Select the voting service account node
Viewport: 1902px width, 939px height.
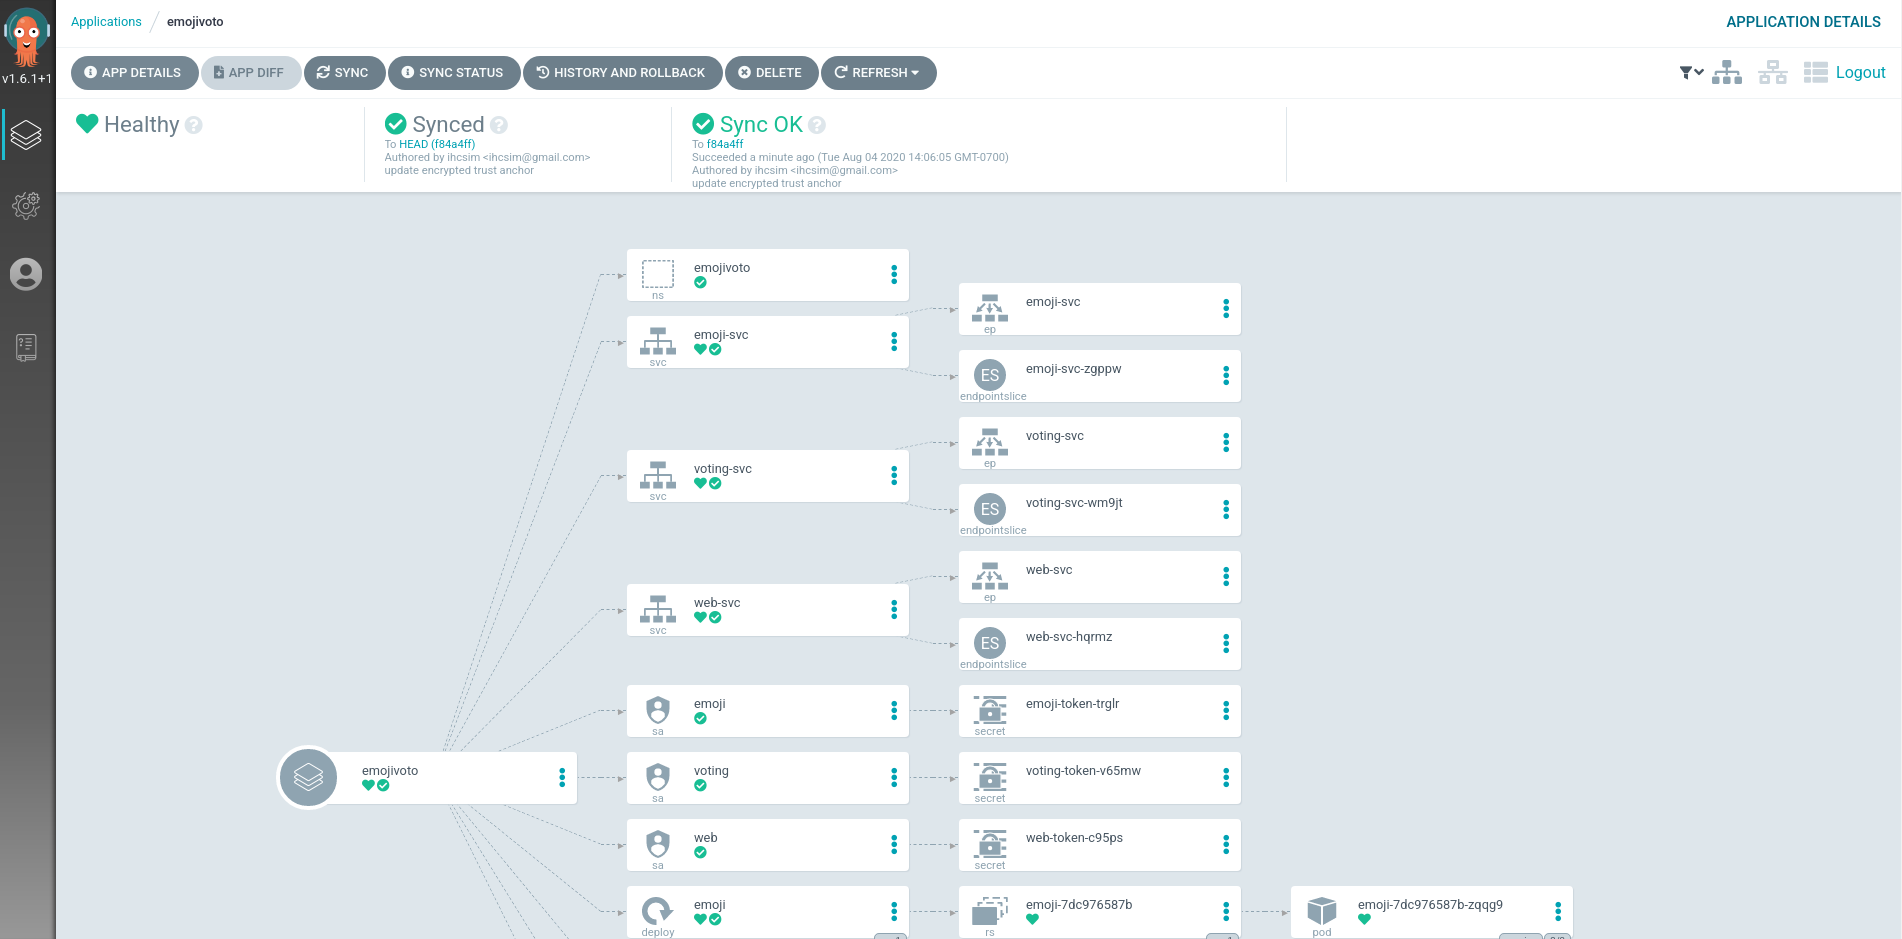[x=767, y=778]
